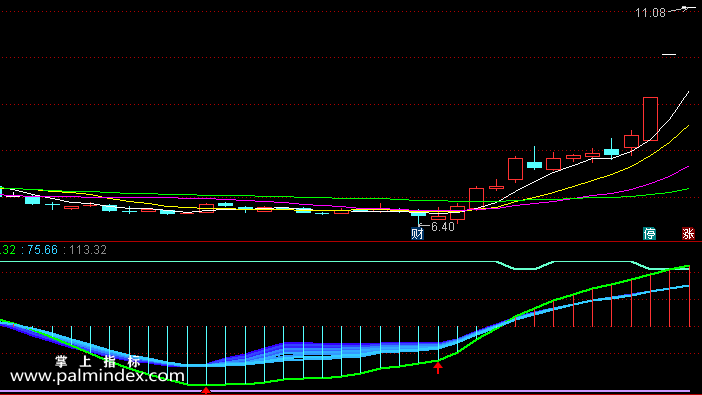
Task: Click the rightmost red indicator bar
Action: [x=689, y=296]
